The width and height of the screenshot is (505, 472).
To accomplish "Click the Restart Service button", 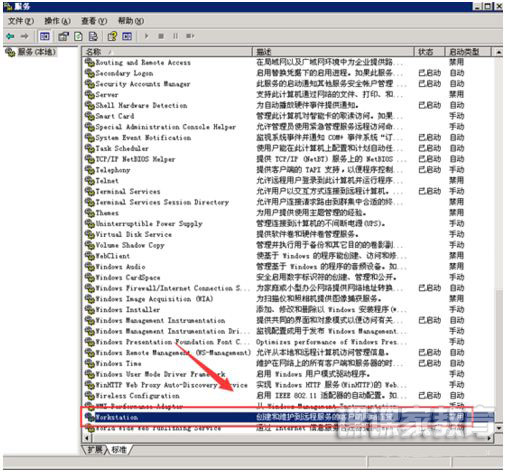I will [190, 36].
